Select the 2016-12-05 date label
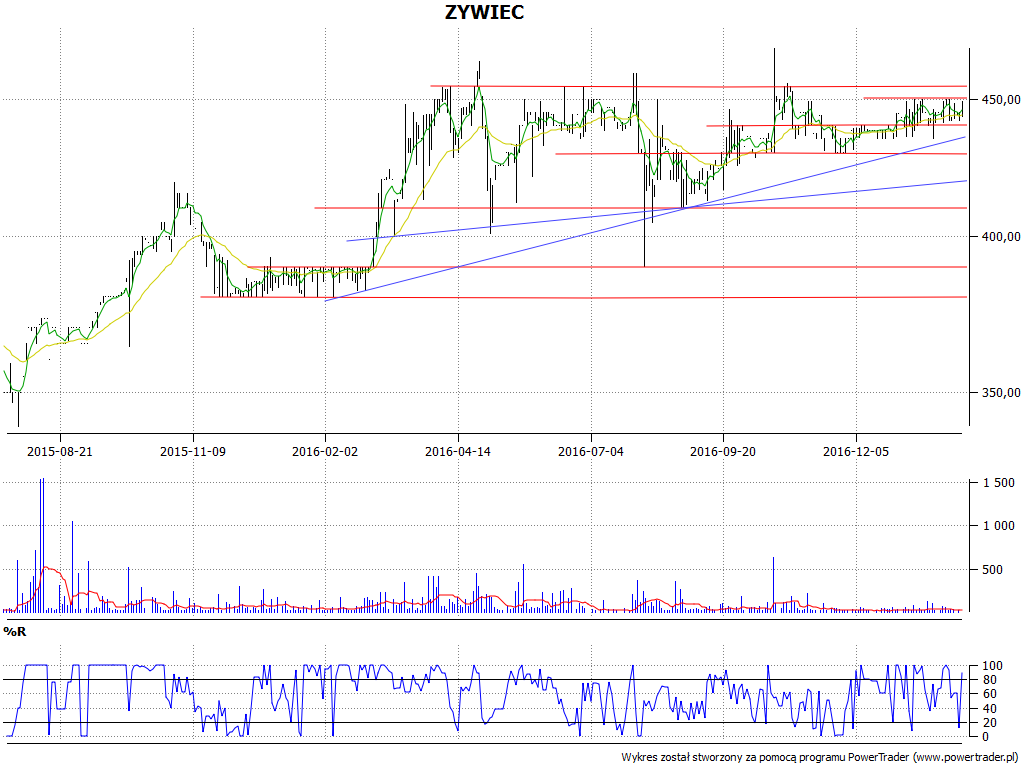Screen dimensions: 1024x768 [x=856, y=451]
